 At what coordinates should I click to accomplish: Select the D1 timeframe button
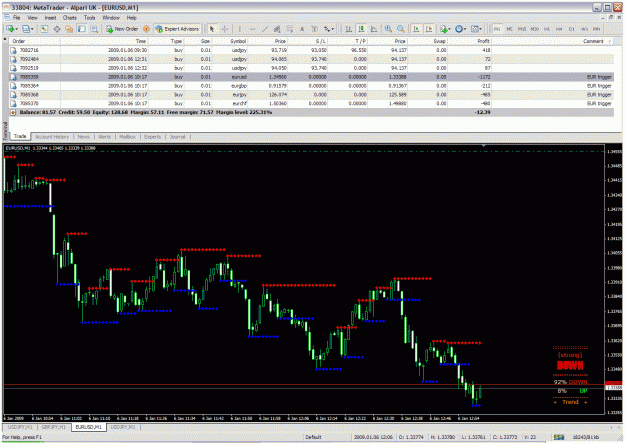(572, 29)
